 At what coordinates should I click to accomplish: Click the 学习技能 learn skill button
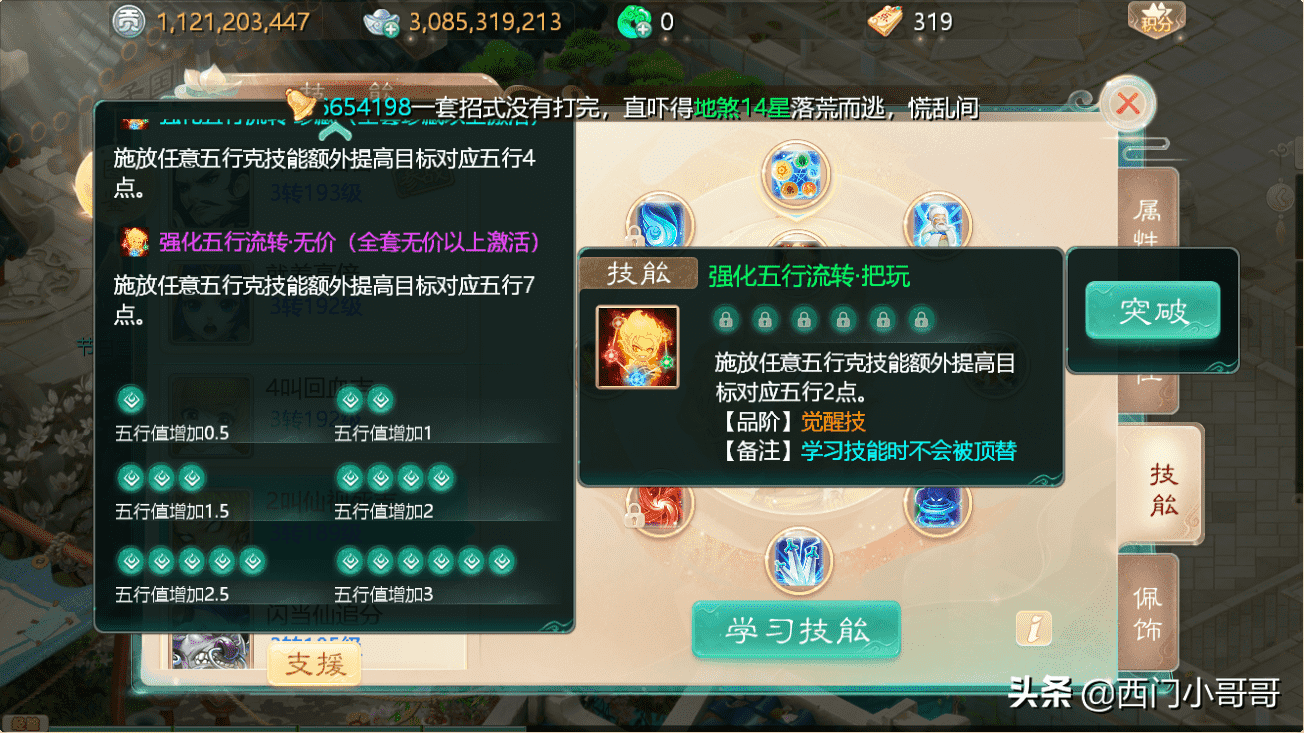click(797, 630)
